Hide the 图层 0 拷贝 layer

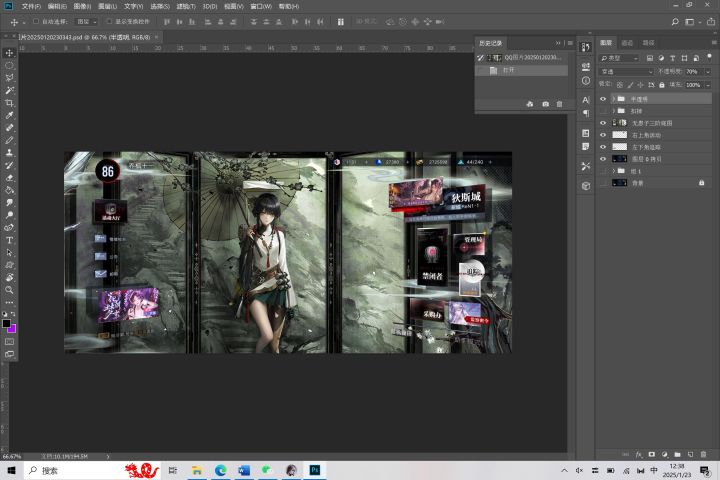603,159
